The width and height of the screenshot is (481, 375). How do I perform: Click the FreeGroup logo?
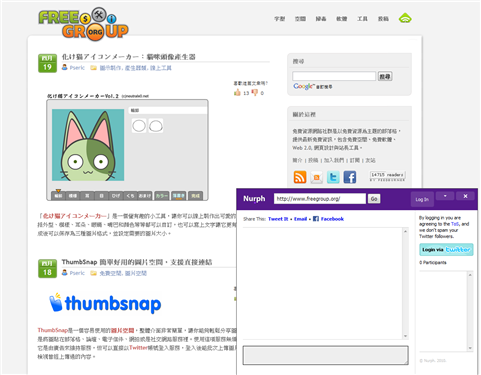[x=83, y=24]
